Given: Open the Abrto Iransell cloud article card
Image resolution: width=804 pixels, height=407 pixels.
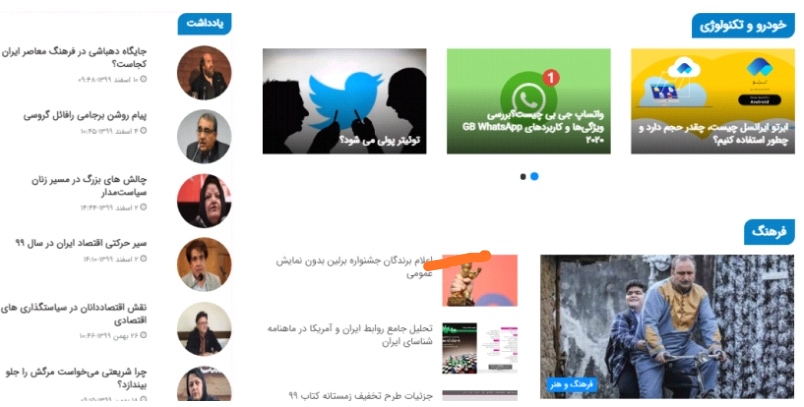Looking at the screenshot, I should click(713, 101).
